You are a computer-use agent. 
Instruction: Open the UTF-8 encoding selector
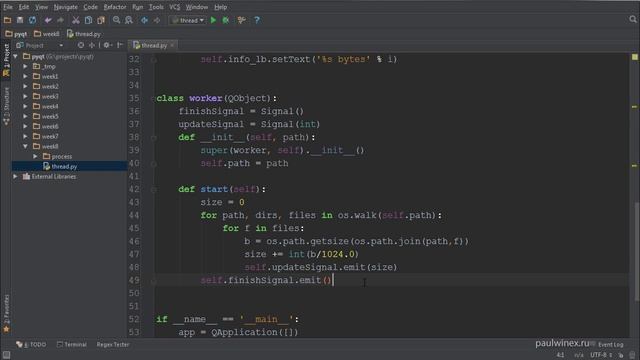[x=601, y=355]
